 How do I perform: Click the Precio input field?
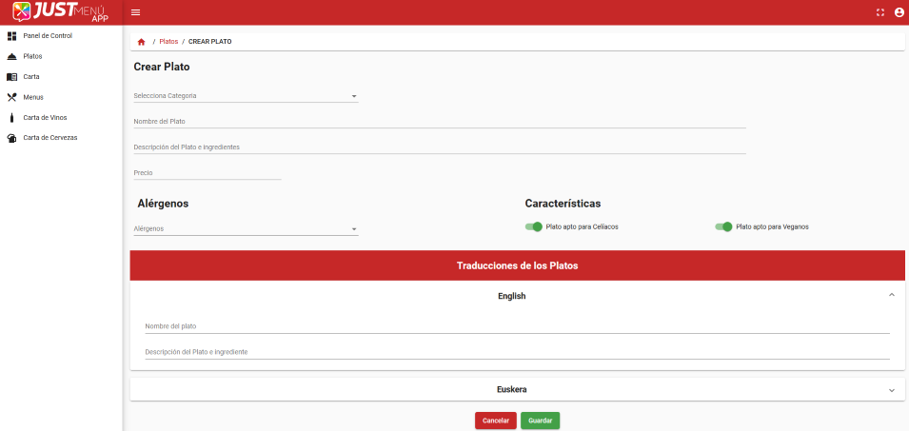coord(207,173)
